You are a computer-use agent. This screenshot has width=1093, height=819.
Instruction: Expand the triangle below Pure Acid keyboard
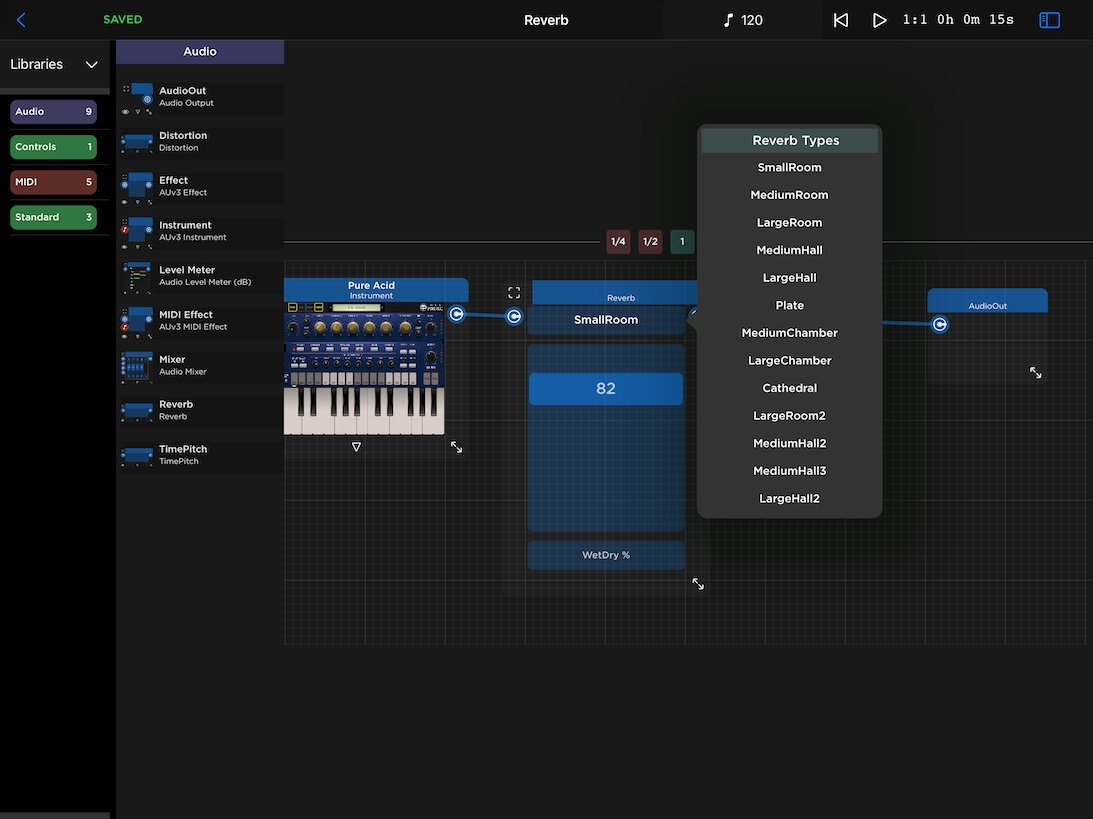356,447
